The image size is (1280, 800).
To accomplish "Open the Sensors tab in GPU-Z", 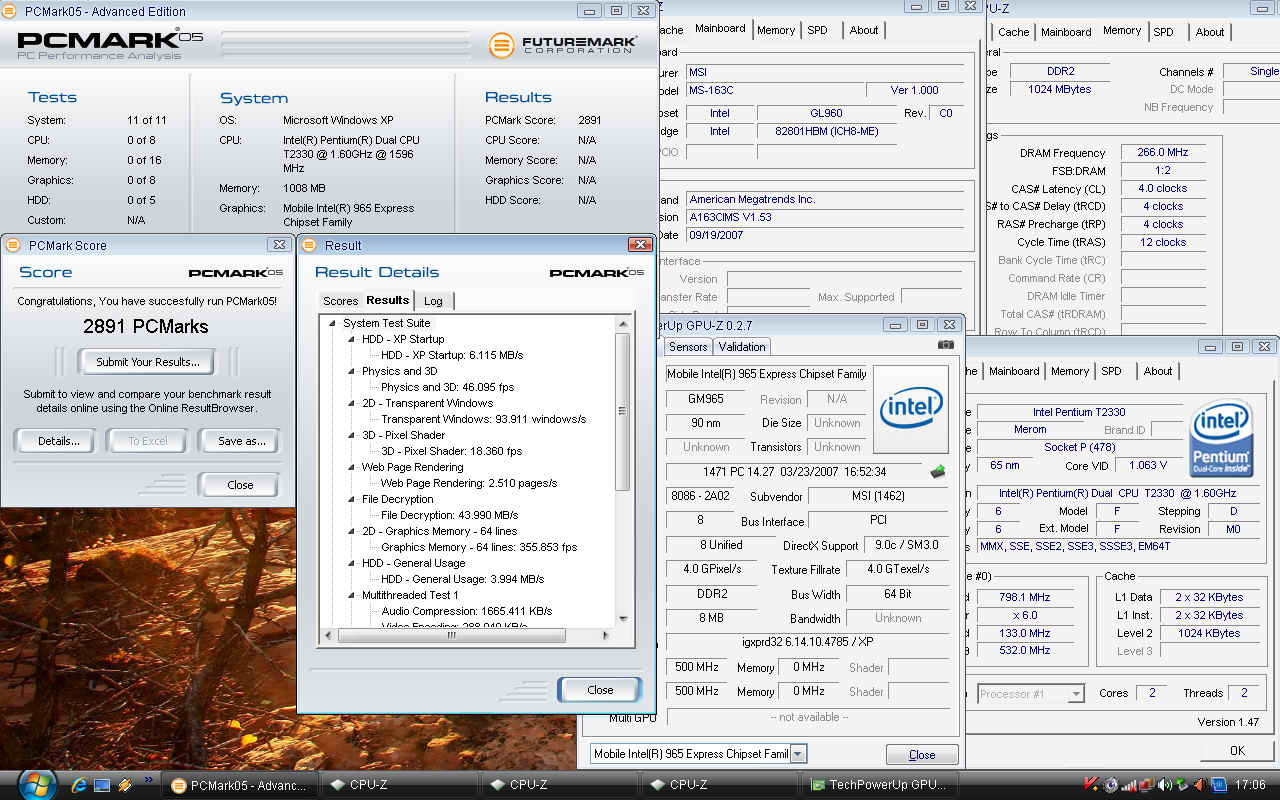I will pos(688,347).
